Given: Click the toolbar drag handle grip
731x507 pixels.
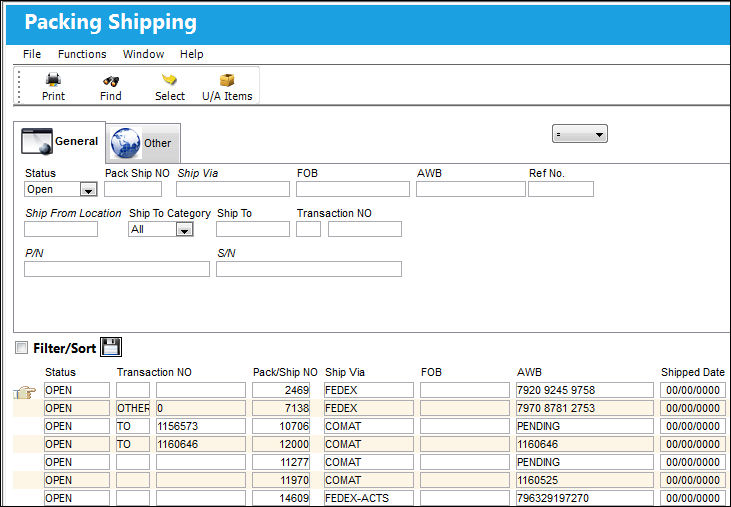Looking at the screenshot, I should (19, 86).
